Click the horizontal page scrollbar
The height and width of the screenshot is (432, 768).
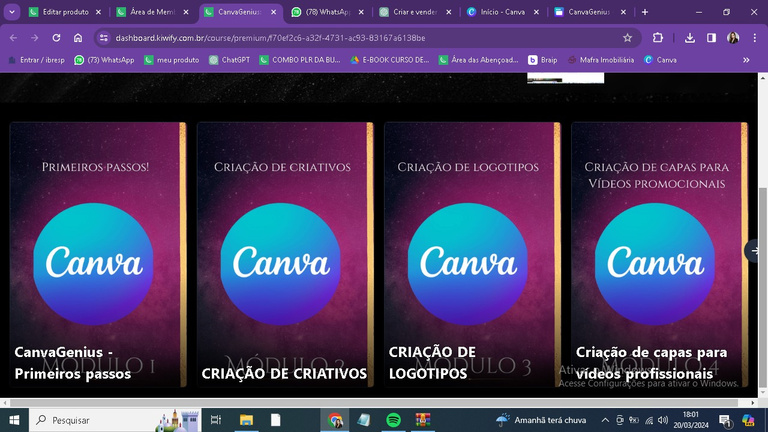[x=374, y=403]
